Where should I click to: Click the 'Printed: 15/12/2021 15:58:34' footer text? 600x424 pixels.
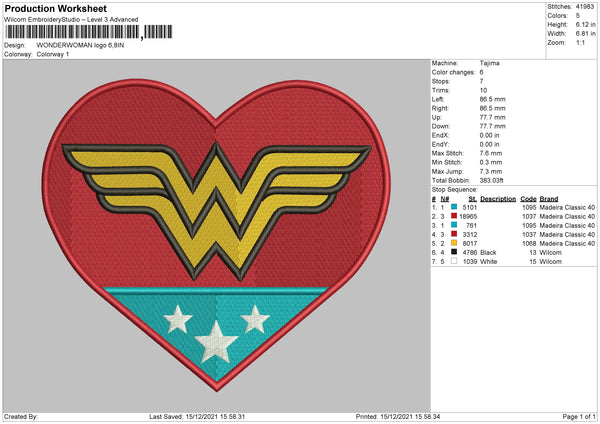click(x=398, y=416)
